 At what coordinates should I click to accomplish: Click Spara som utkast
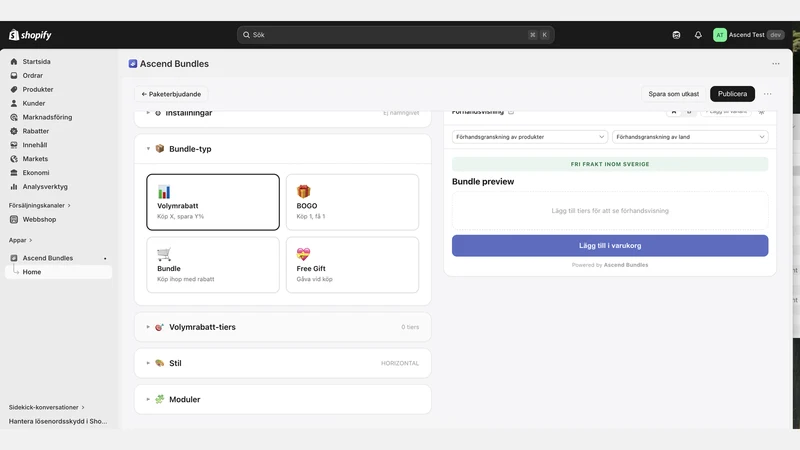673,94
